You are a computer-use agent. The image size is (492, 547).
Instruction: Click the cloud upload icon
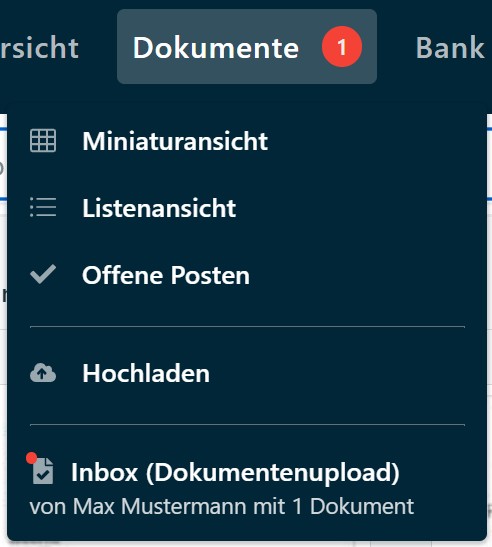pos(43,373)
